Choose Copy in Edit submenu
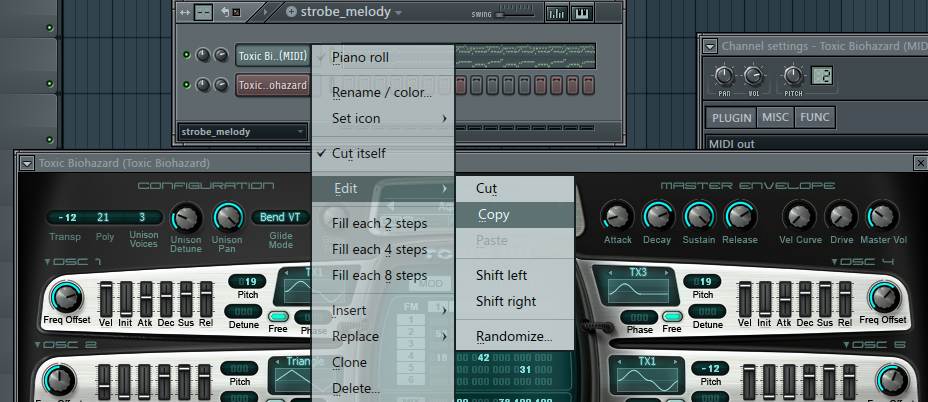The height and width of the screenshot is (402, 928). pyautogui.click(x=515, y=215)
